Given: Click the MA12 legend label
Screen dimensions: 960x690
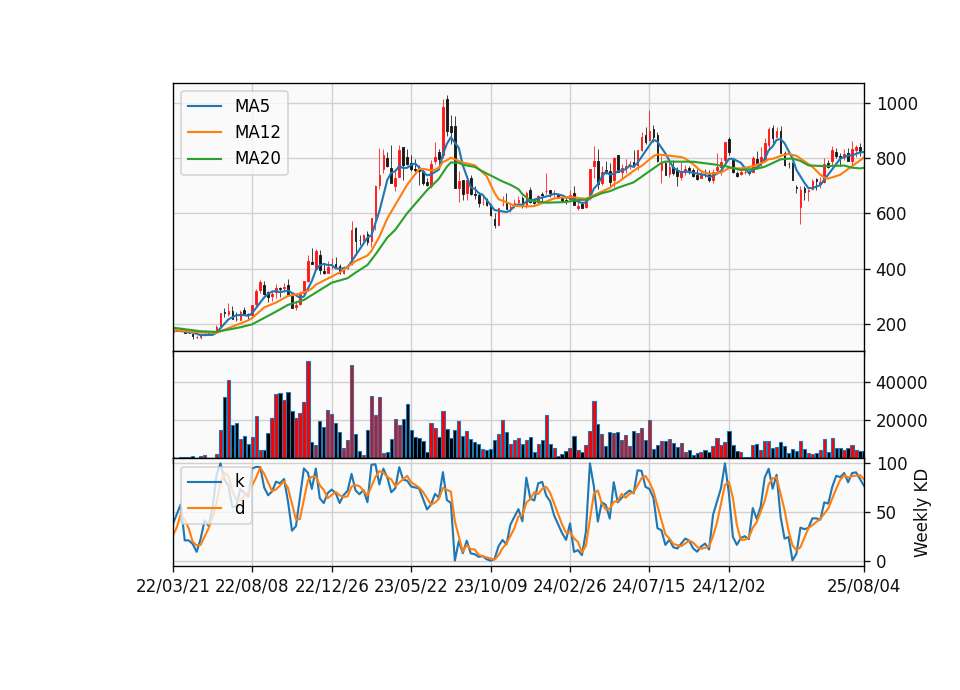Looking at the screenshot, I should coord(257,132).
